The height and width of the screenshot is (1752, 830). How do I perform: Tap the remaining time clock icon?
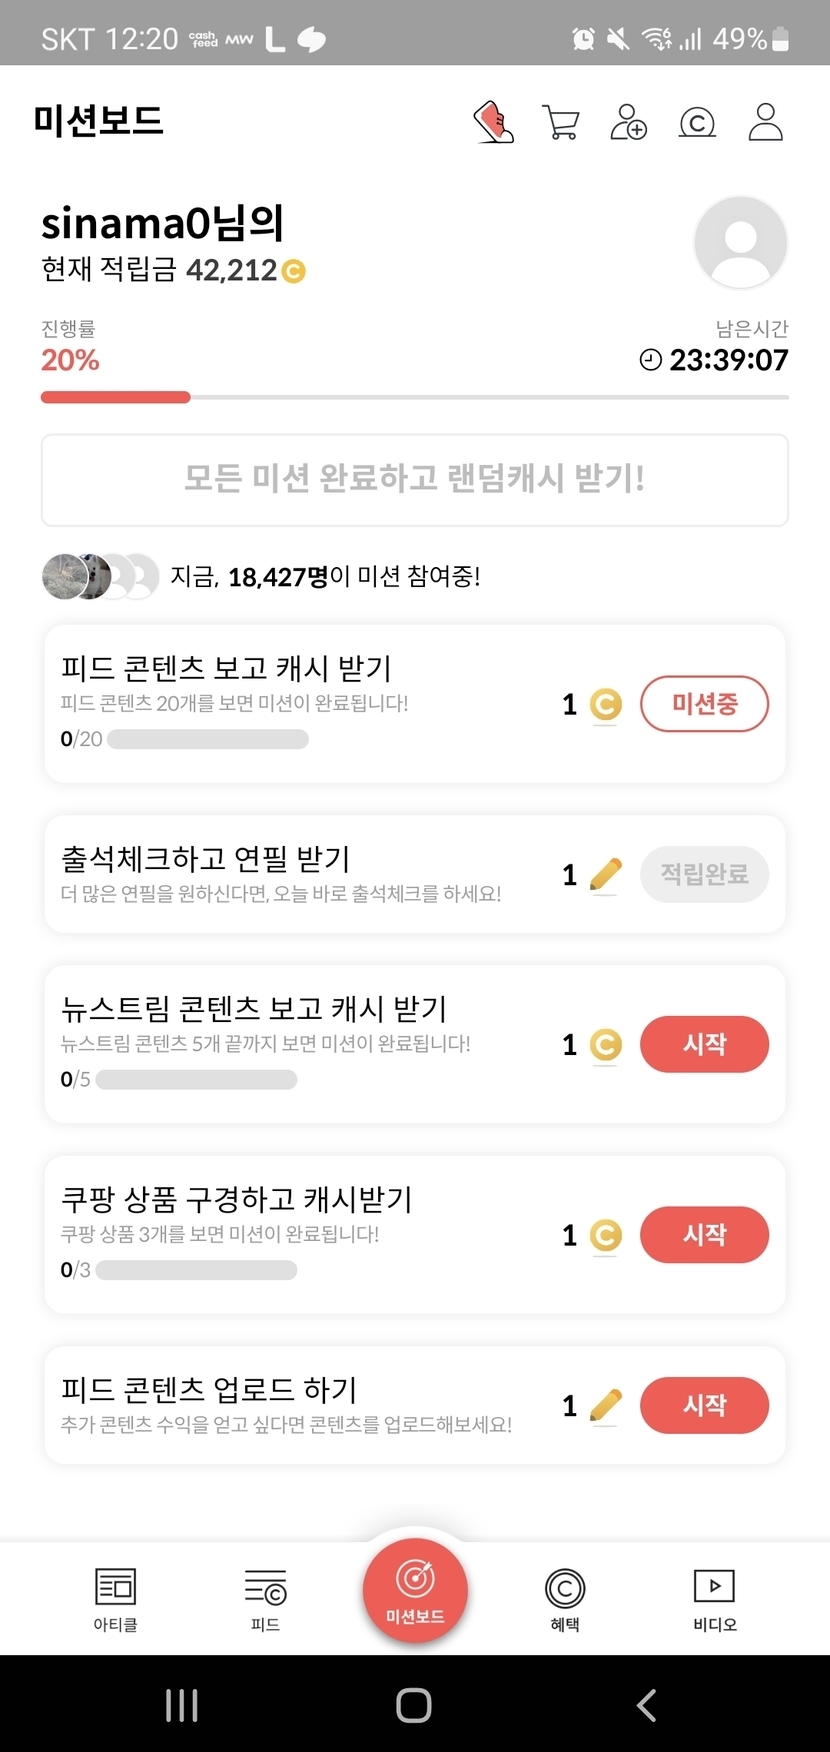(x=651, y=360)
